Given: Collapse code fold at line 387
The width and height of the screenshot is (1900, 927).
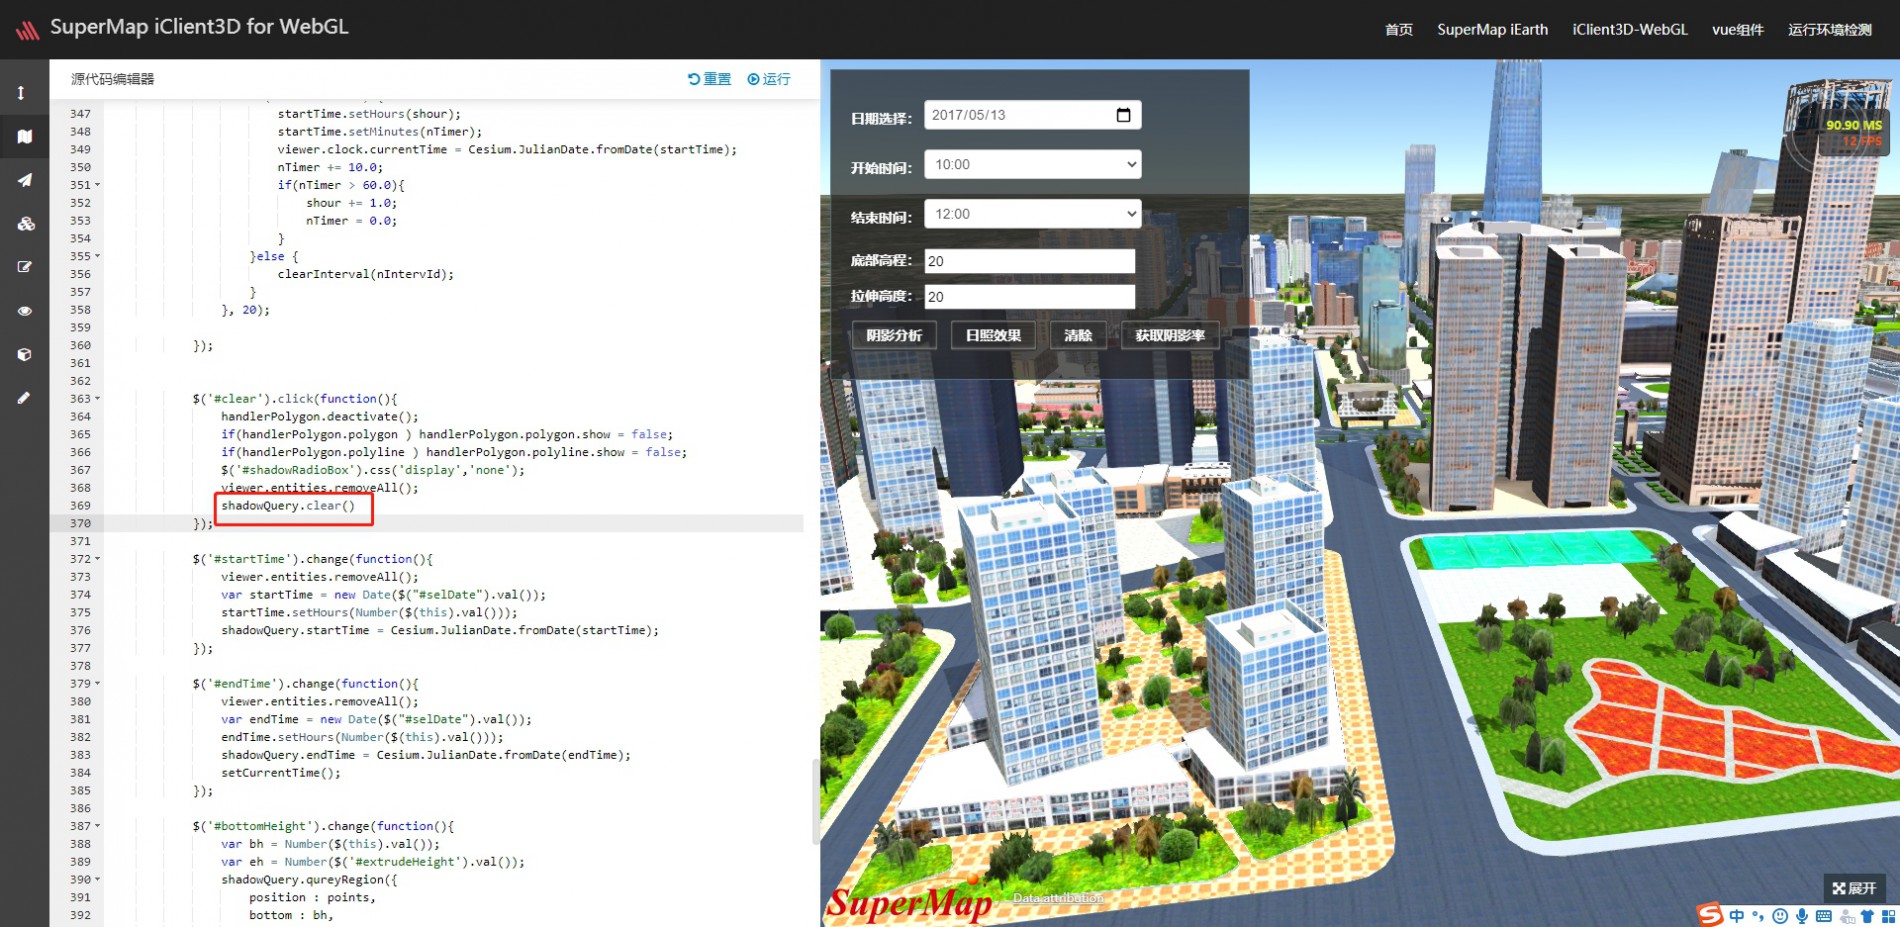Looking at the screenshot, I should [x=97, y=826].
